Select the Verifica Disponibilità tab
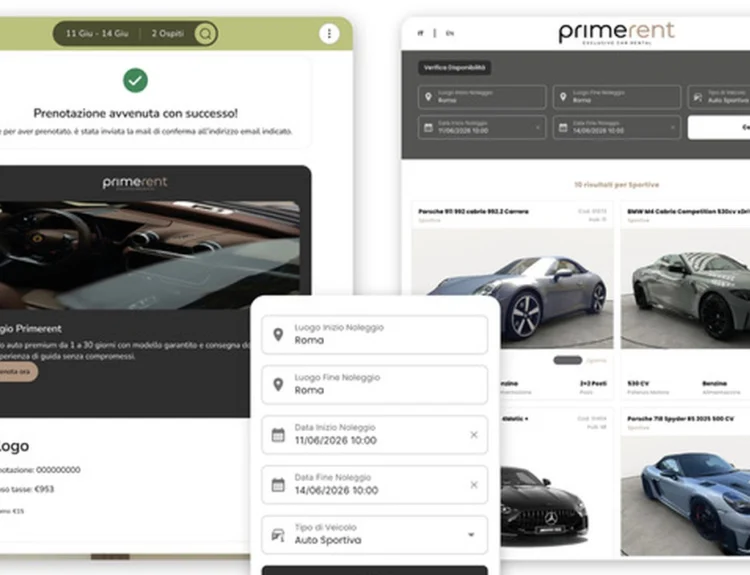The image size is (750, 575). (x=454, y=67)
